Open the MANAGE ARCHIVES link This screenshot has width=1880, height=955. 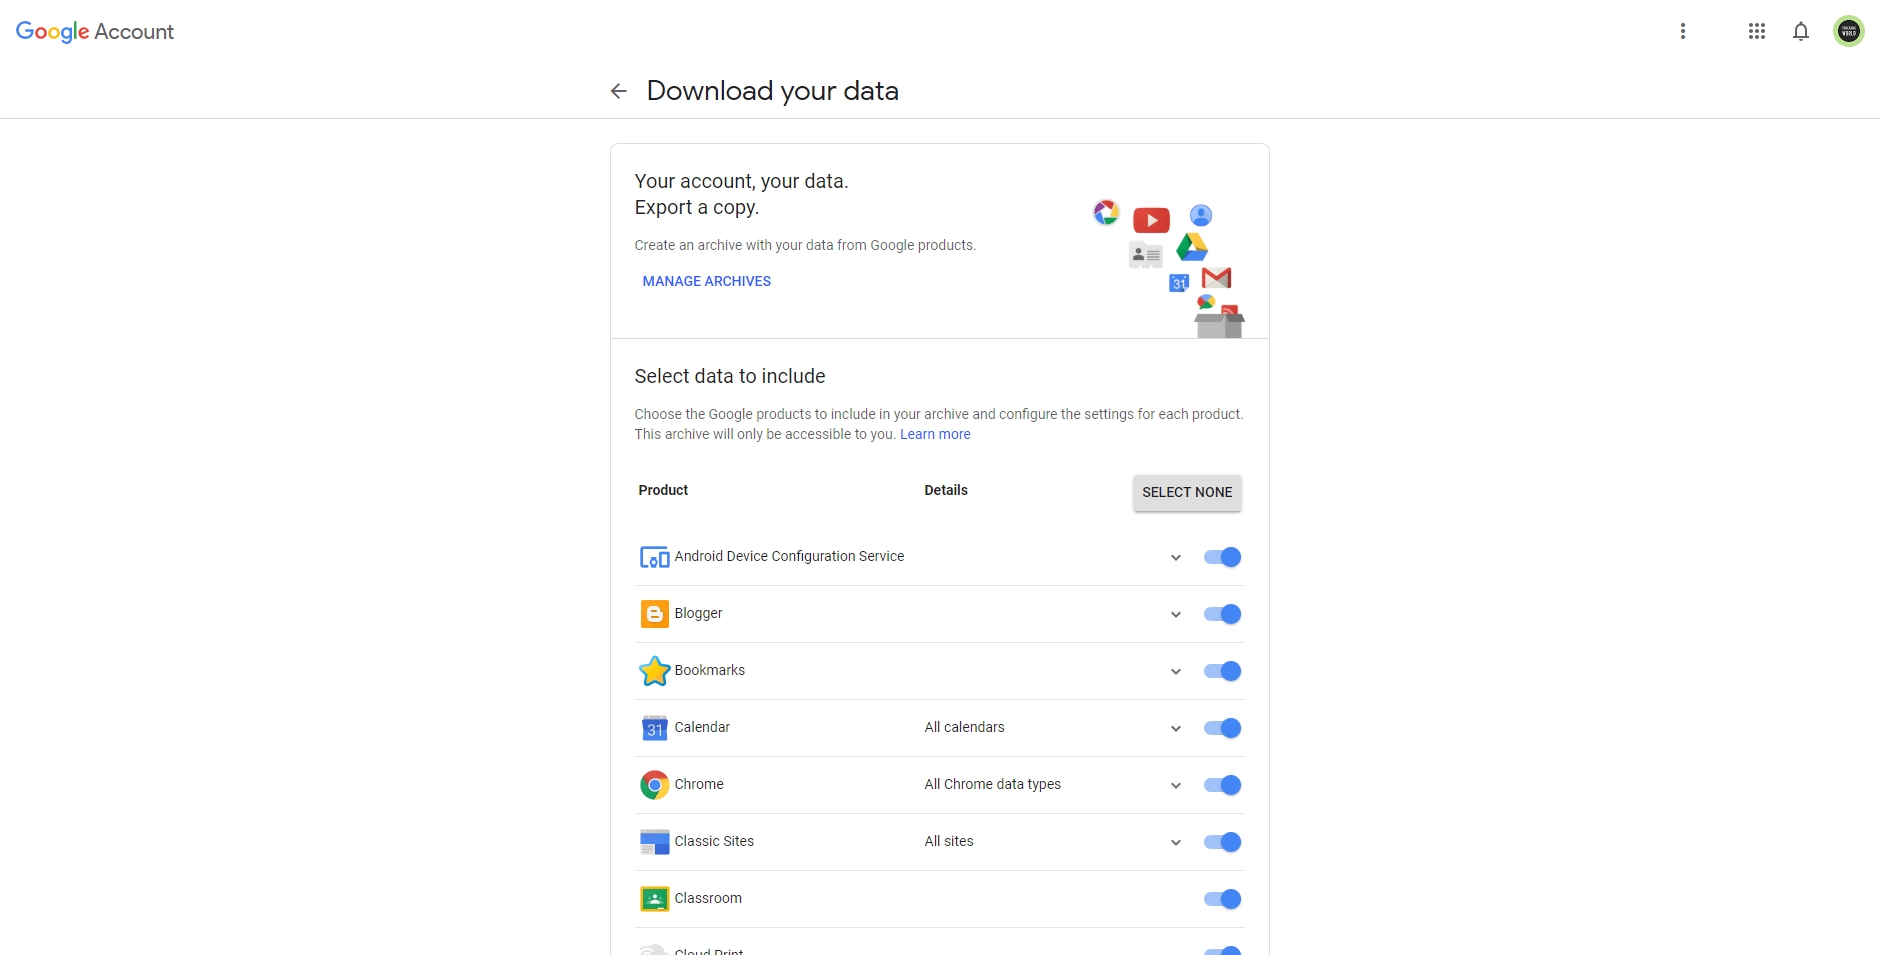pyautogui.click(x=707, y=282)
